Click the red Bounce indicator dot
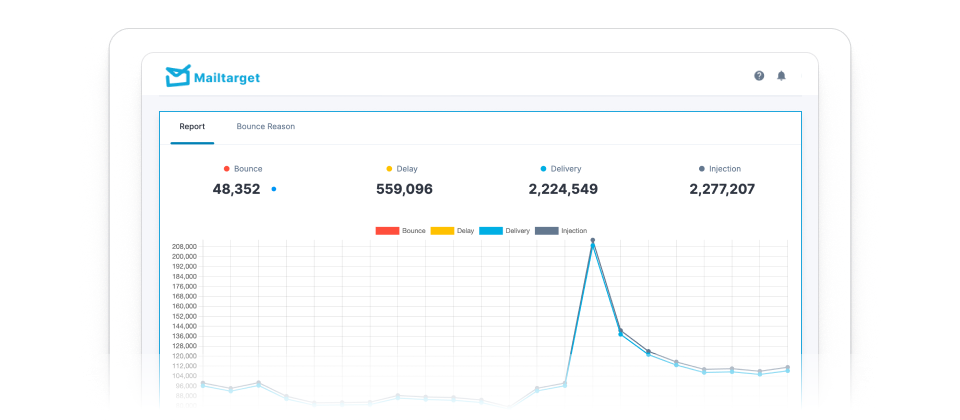This screenshot has height=420, width=960. (x=227, y=169)
